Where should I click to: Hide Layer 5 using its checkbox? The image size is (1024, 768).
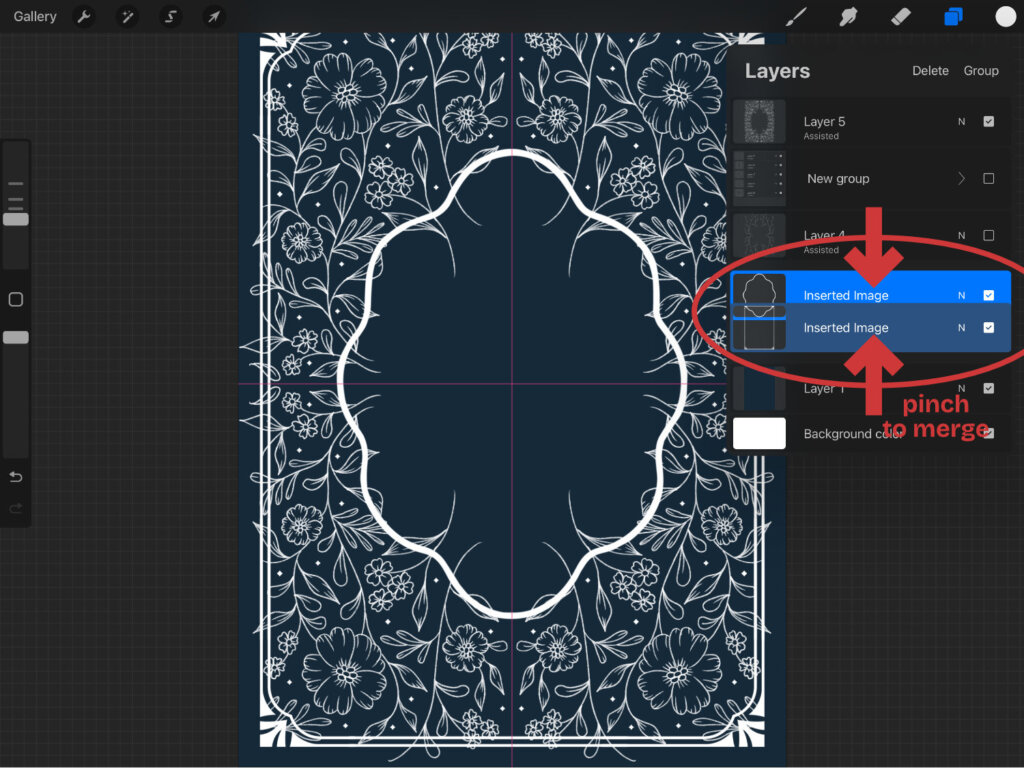(989, 122)
